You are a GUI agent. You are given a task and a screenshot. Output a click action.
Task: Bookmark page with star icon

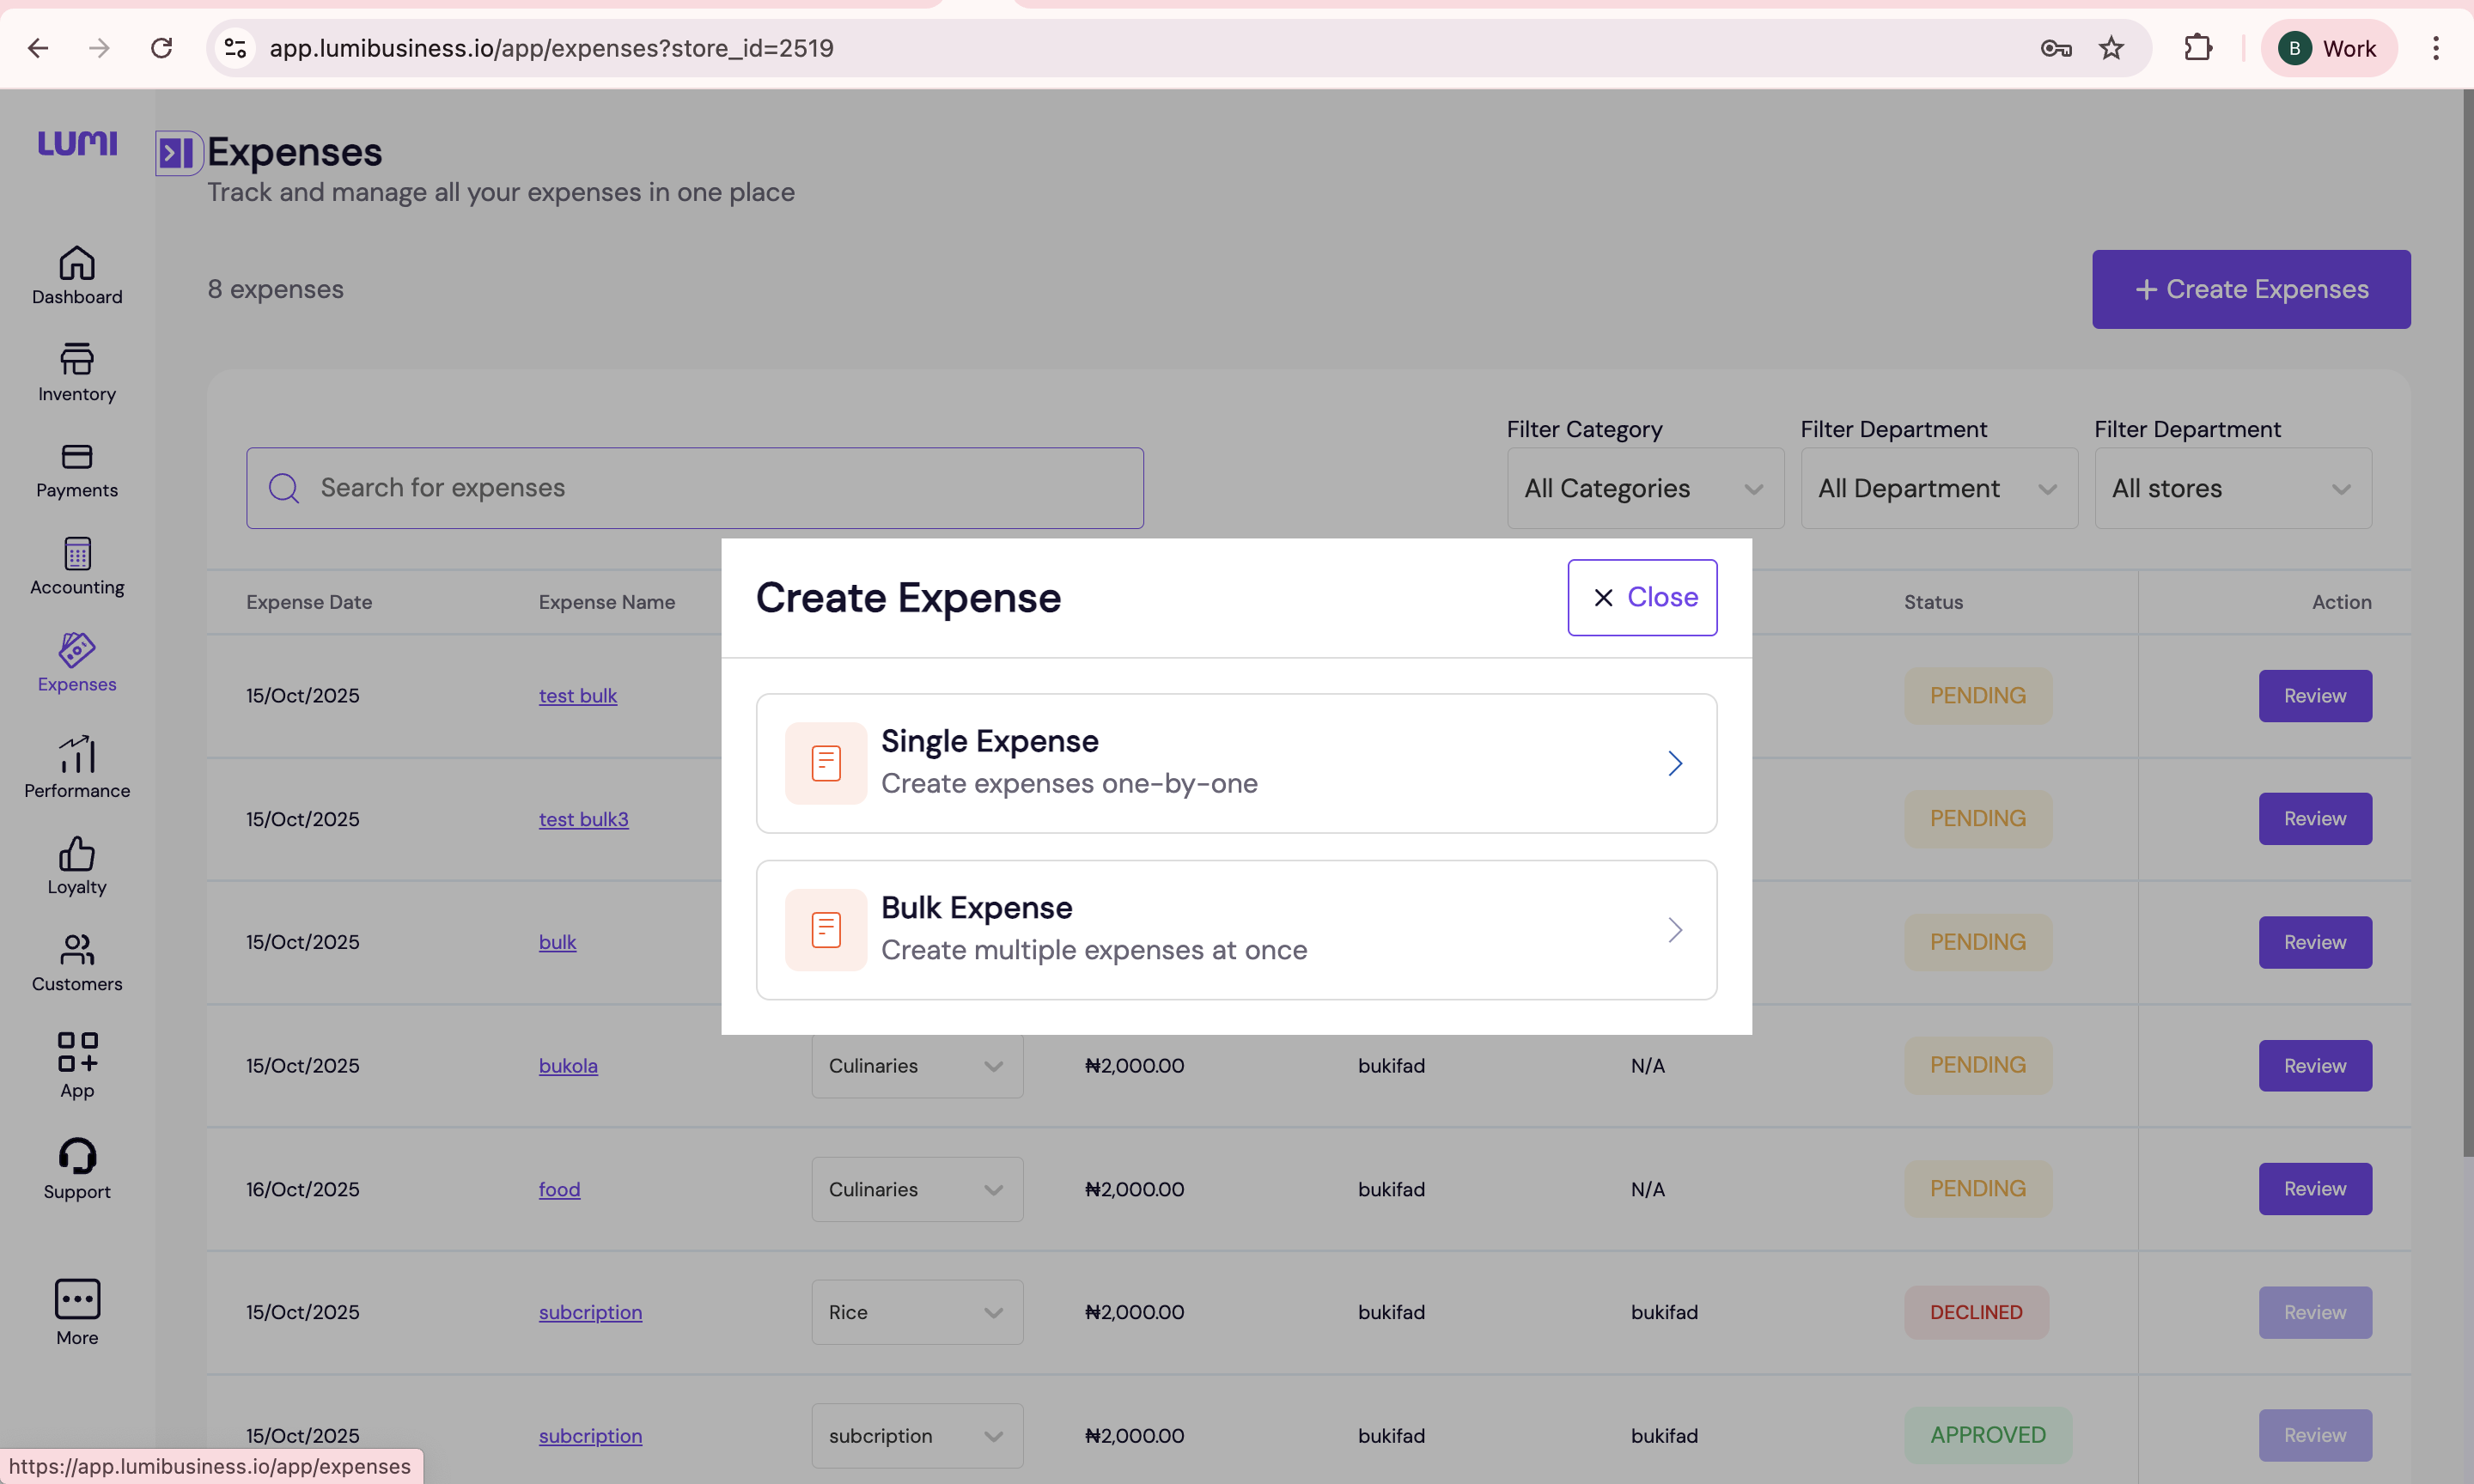click(2111, 48)
